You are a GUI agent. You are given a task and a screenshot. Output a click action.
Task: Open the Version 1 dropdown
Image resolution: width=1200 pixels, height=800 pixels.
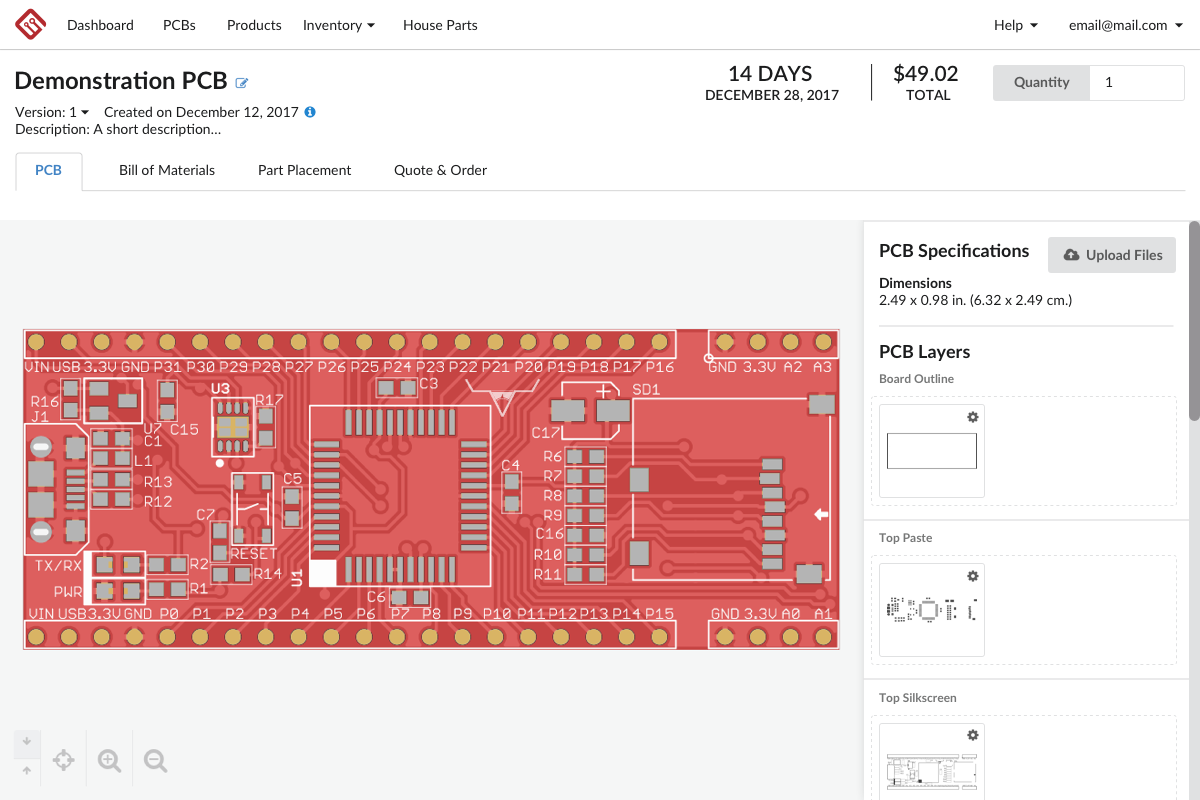click(51, 112)
